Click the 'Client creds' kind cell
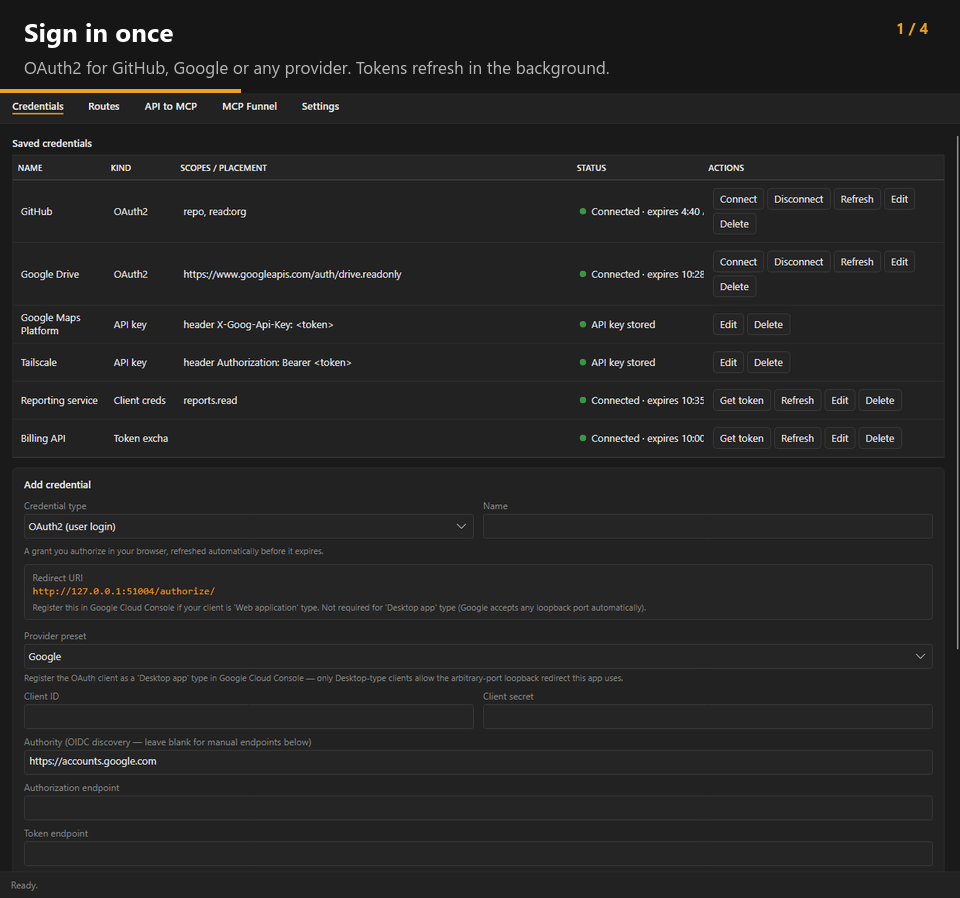This screenshot has height=898, width=960. point(140,400)
